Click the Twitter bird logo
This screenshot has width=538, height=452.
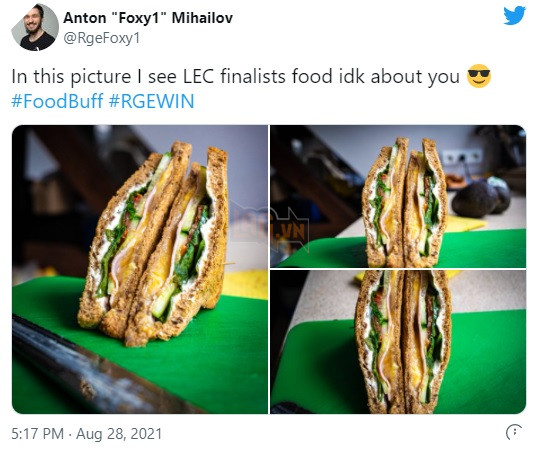514,15
